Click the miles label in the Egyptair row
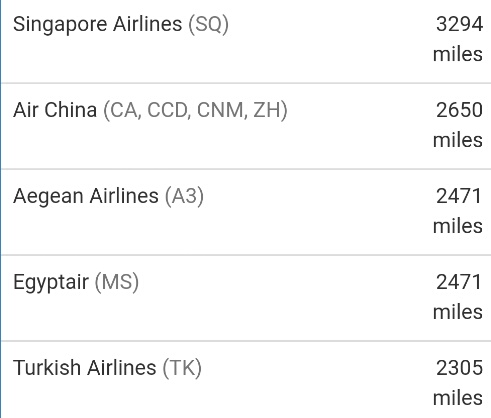 (458, 312)
